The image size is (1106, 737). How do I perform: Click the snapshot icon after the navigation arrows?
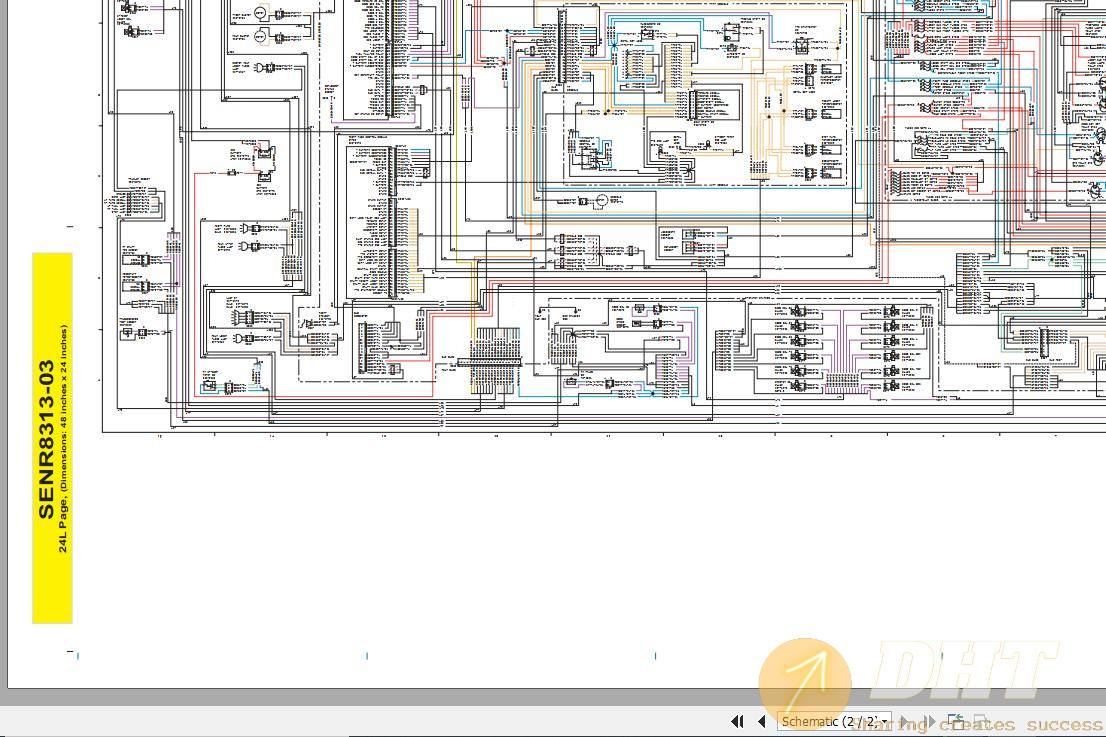pyautogui.click(x=956, y=719)
